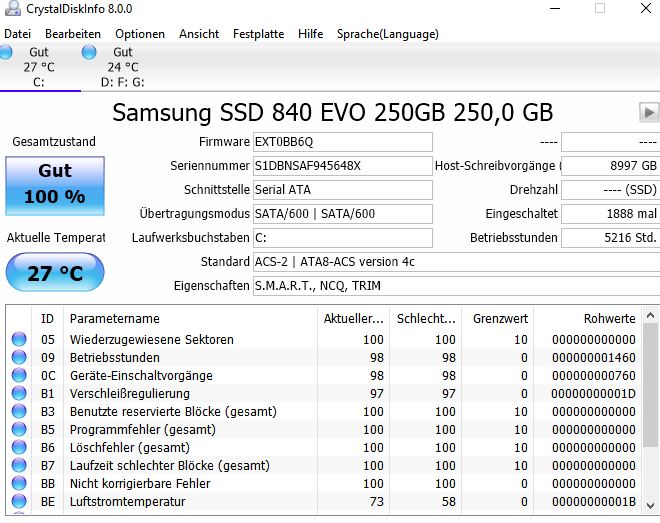Click the Übertragungsmodus field SATA/600

pyautogui.click(x=343, y=214)
